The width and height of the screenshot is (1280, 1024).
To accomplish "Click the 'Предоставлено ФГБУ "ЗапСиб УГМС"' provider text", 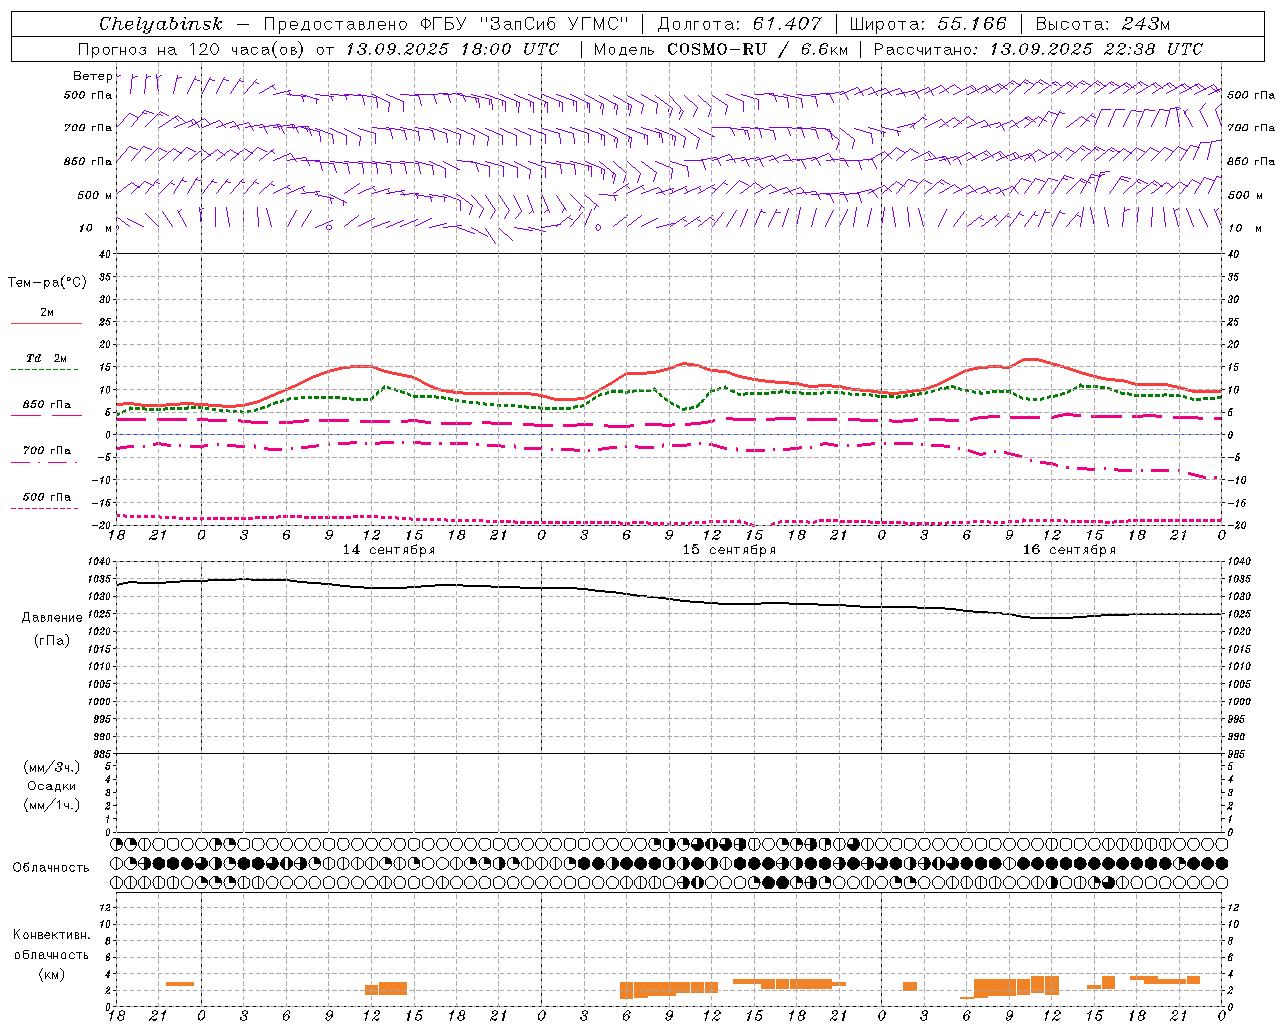I will [446, 24].
